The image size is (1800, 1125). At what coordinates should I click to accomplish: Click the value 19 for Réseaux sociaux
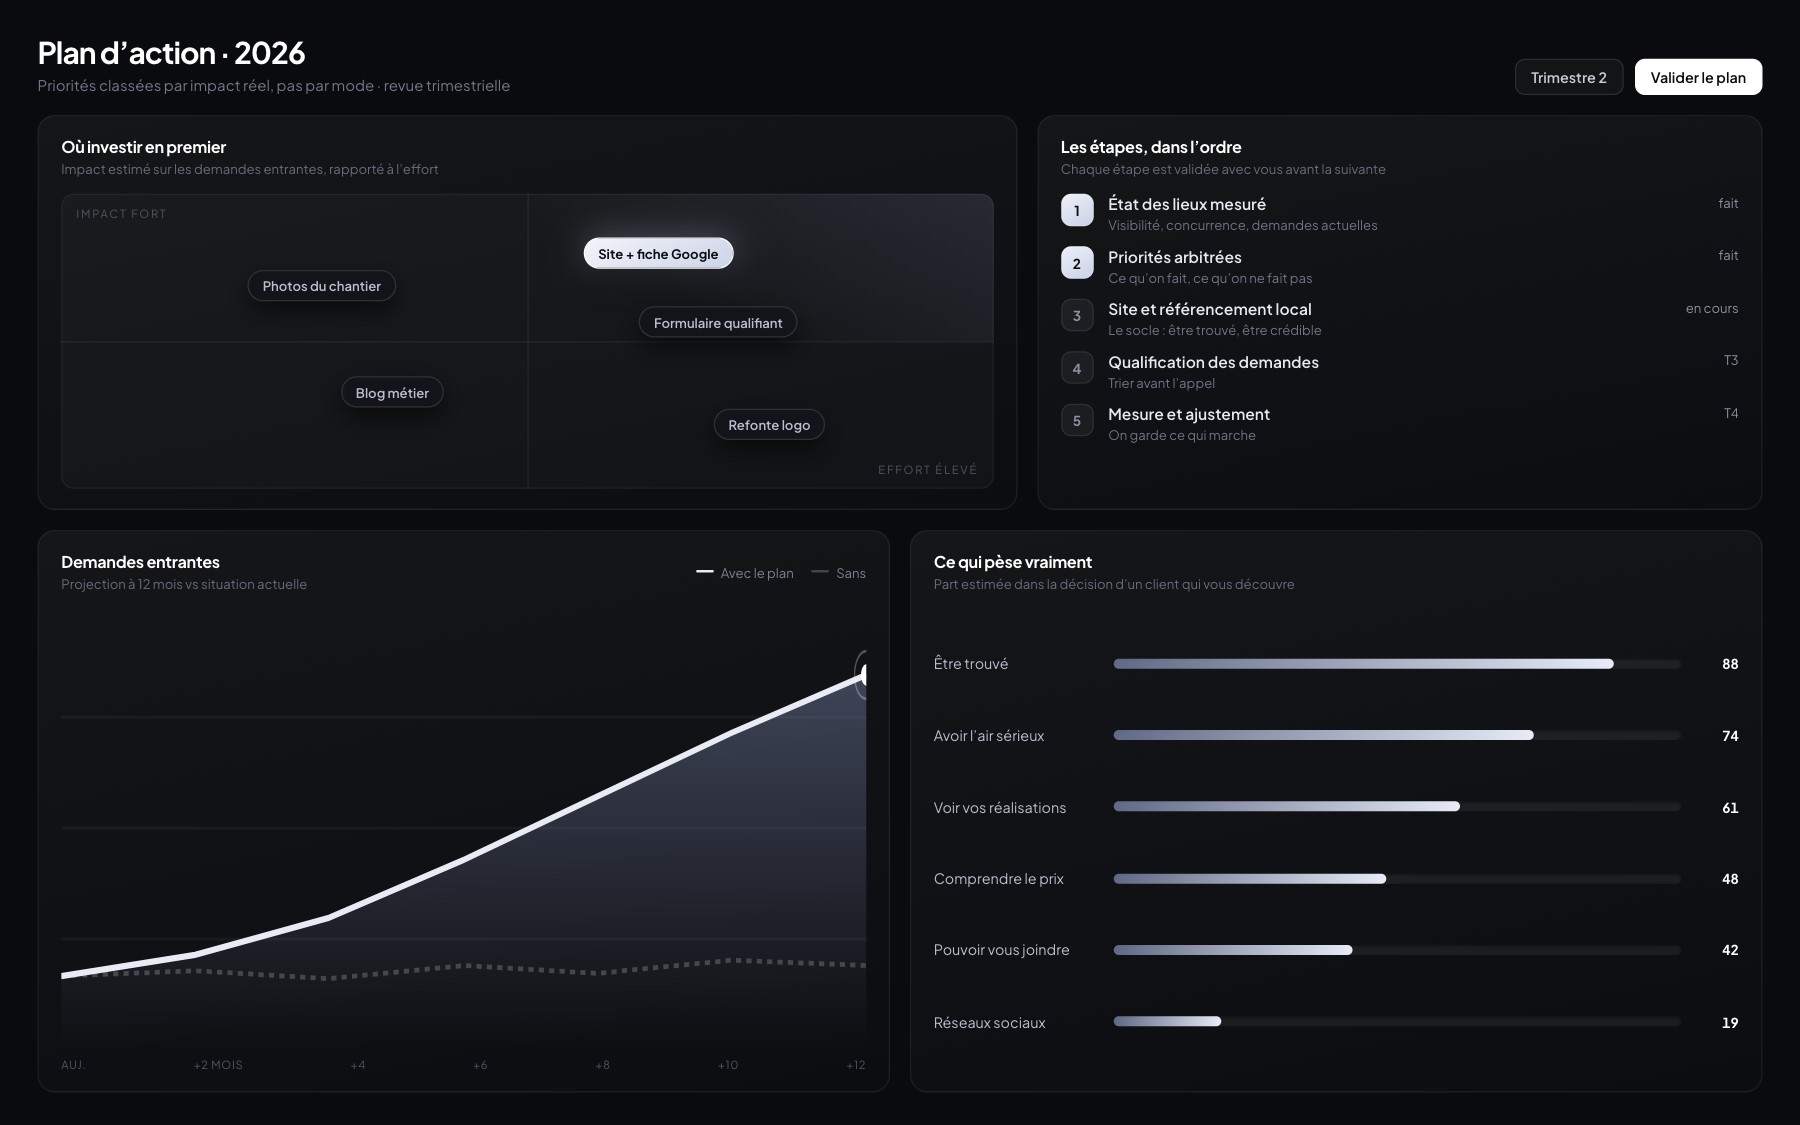click(x=1730, y=1023)
